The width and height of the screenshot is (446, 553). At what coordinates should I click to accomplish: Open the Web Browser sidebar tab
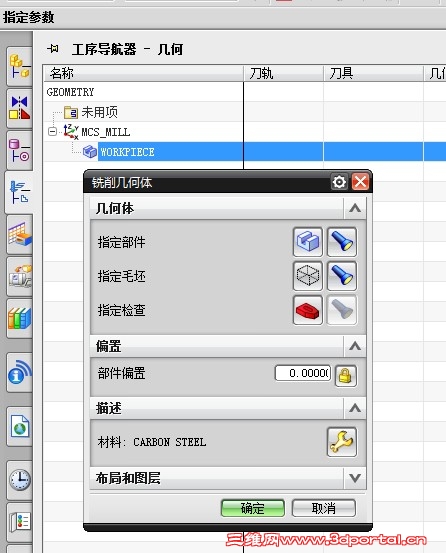(x=19, y=426)
